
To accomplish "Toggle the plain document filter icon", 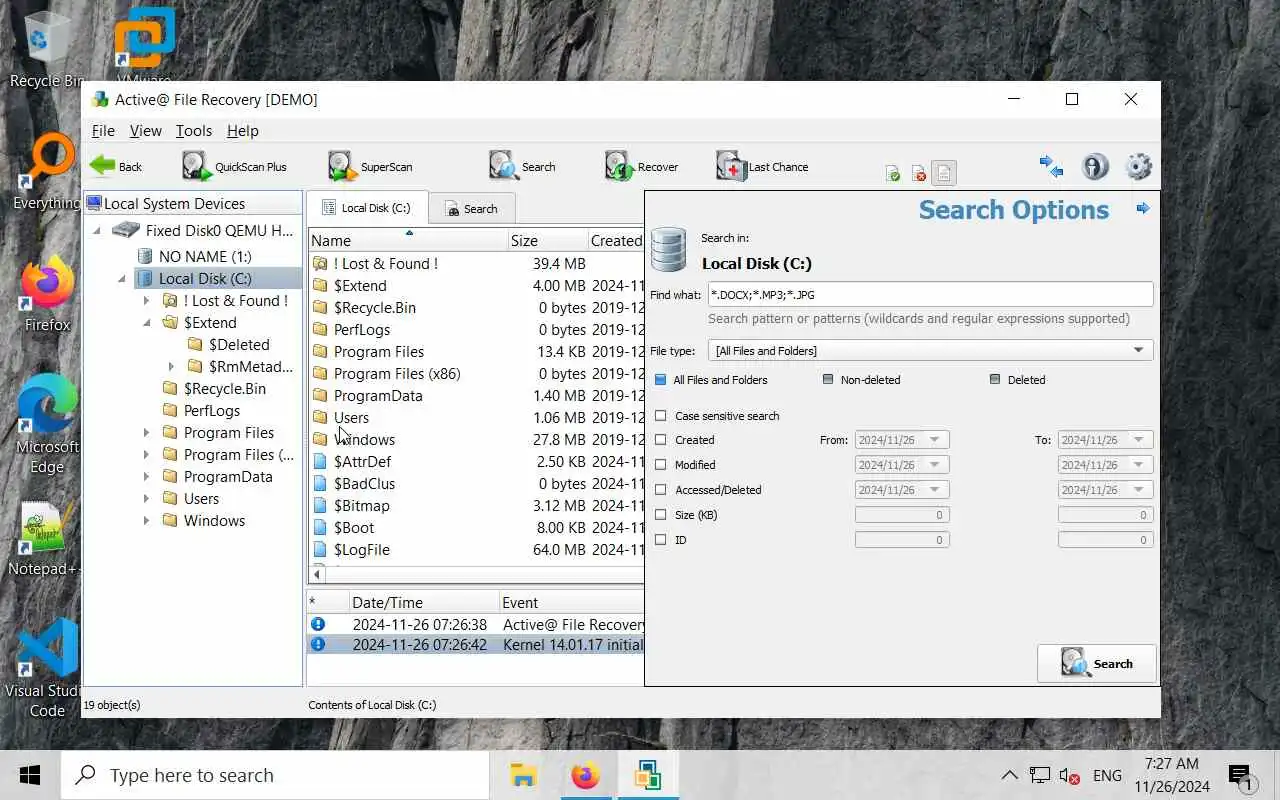I will [x=944, y=173].
